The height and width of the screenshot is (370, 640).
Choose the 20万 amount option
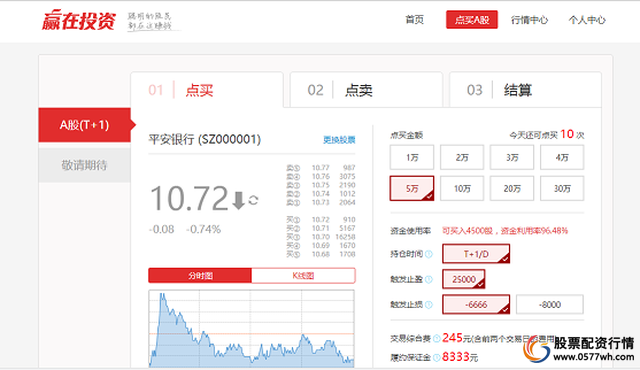coord(512,188)
